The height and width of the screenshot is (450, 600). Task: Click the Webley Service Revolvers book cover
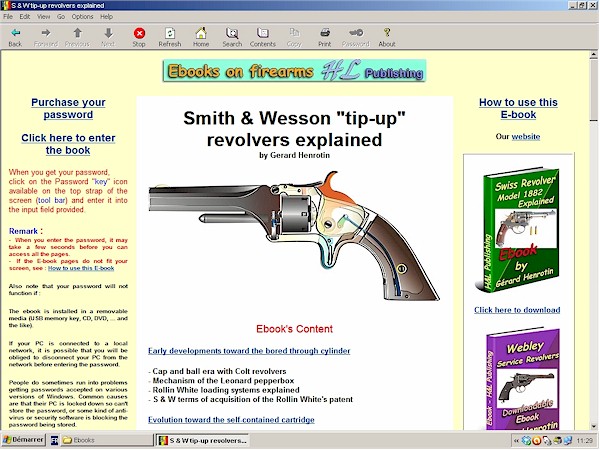click(522, 379)
